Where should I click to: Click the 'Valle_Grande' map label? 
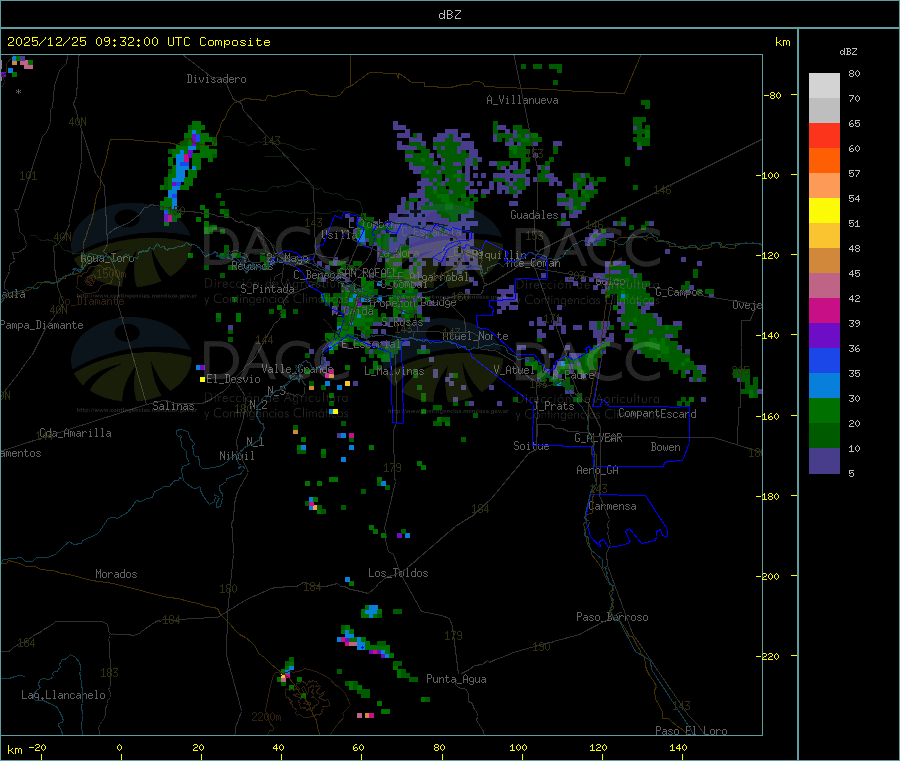tap(297, 369)
